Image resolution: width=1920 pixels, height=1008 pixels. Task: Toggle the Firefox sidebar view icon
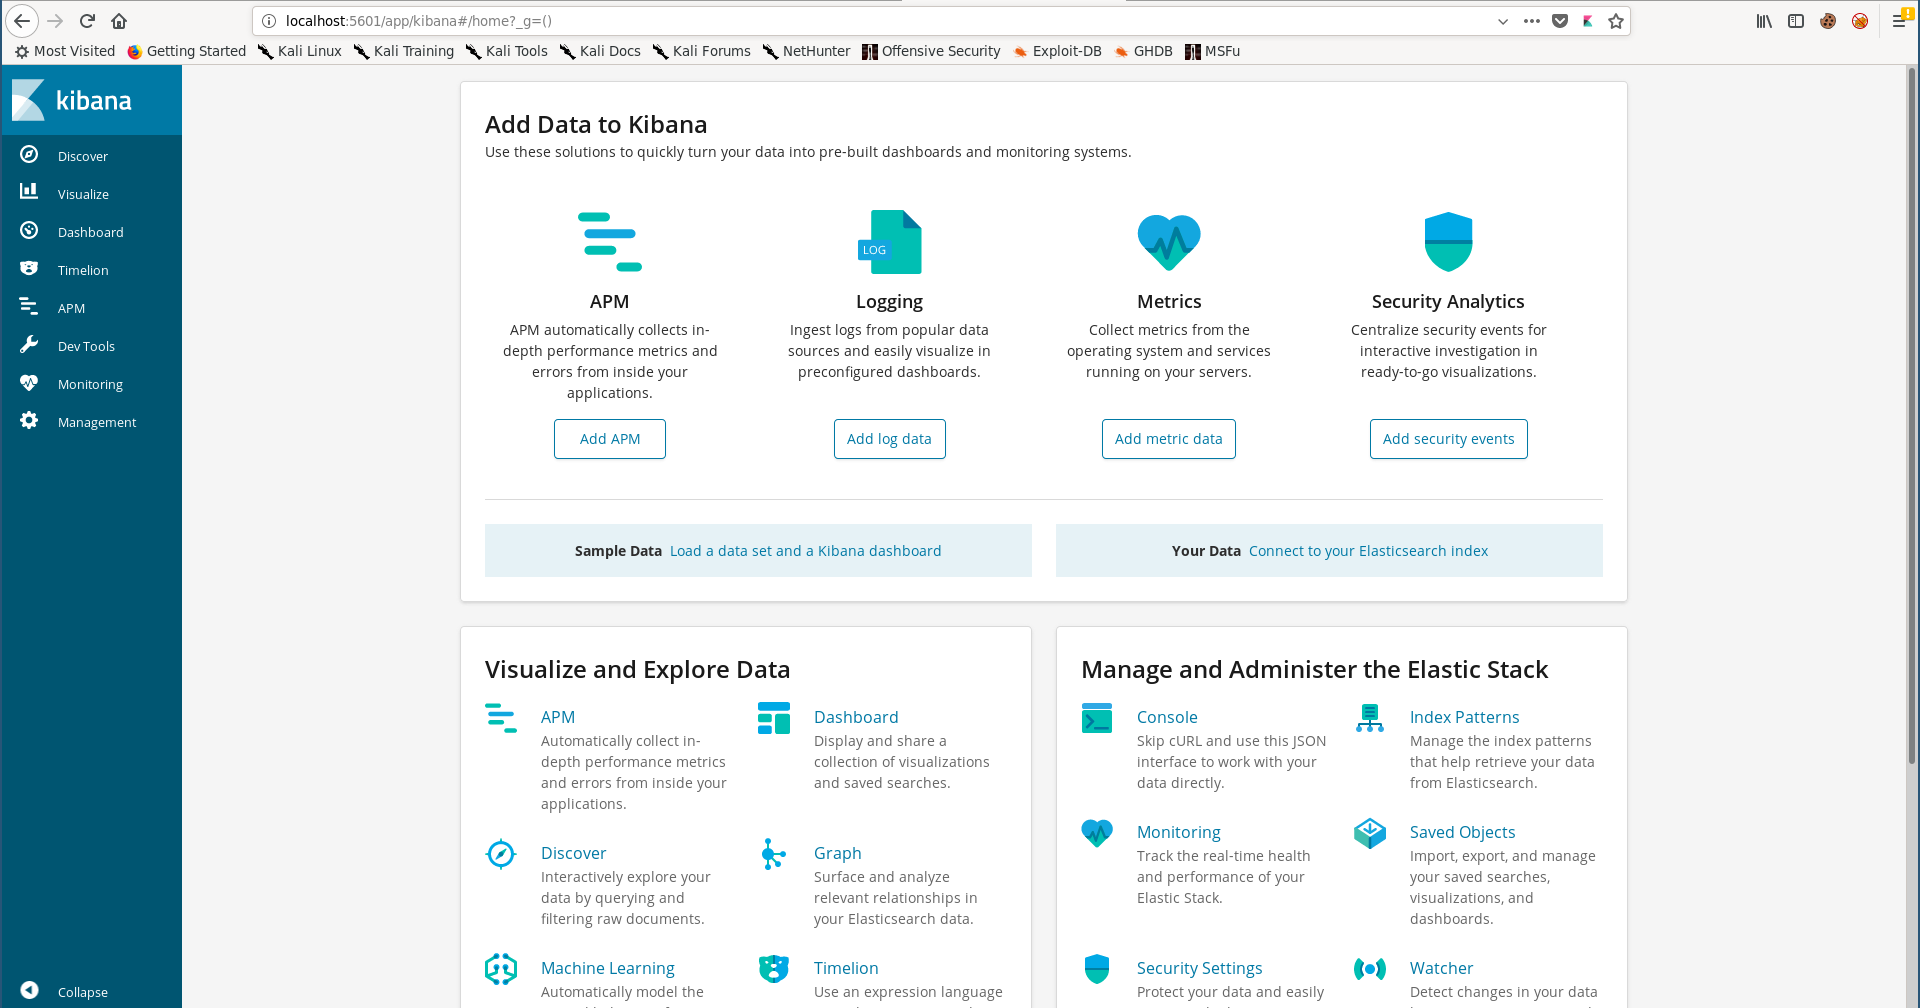(1796, 21)
